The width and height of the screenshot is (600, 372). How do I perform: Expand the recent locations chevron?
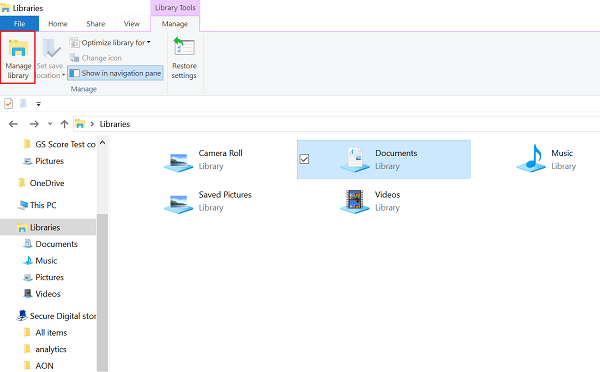(x=50, y=124)
